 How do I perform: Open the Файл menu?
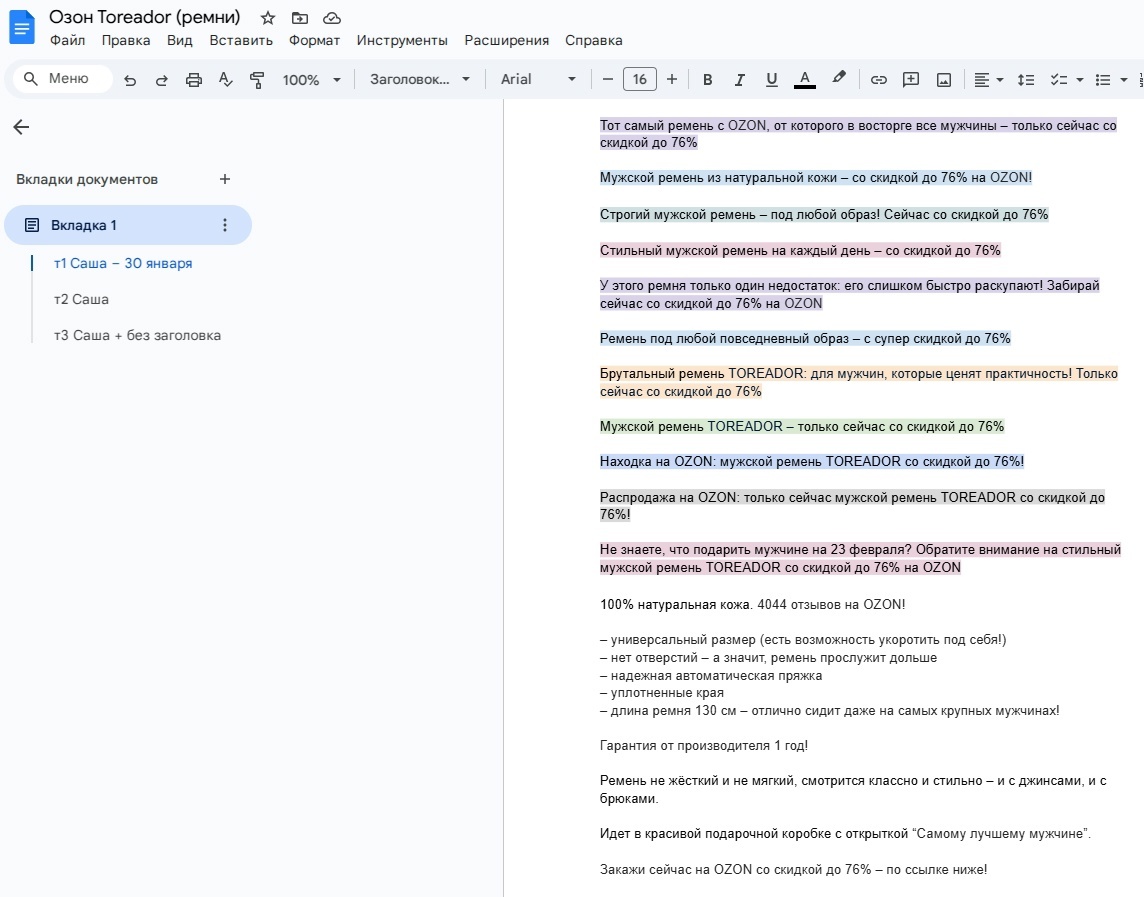(67, 41)
